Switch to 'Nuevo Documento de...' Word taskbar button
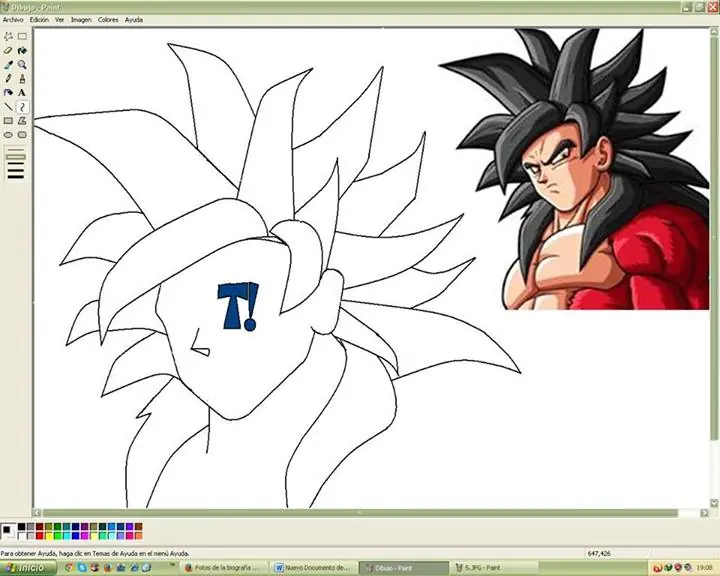This screenshot has height=576, width=720. coord(313,568)
